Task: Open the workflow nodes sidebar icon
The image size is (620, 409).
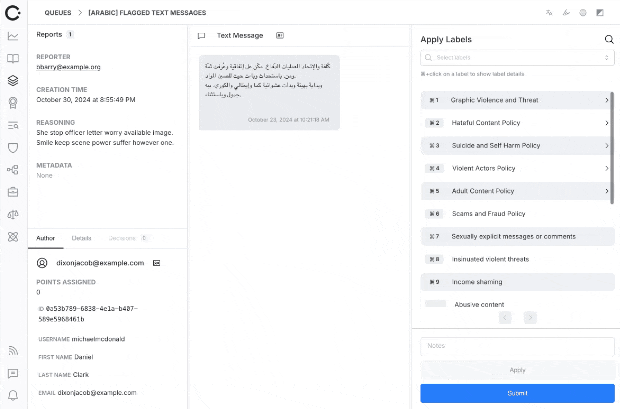Action: coord(13,170)
